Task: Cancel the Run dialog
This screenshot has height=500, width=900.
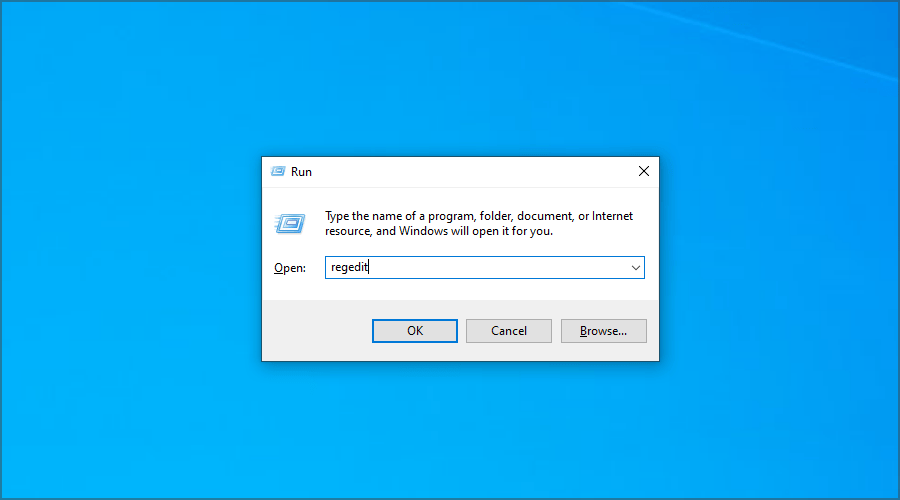Action: [509, 331]
